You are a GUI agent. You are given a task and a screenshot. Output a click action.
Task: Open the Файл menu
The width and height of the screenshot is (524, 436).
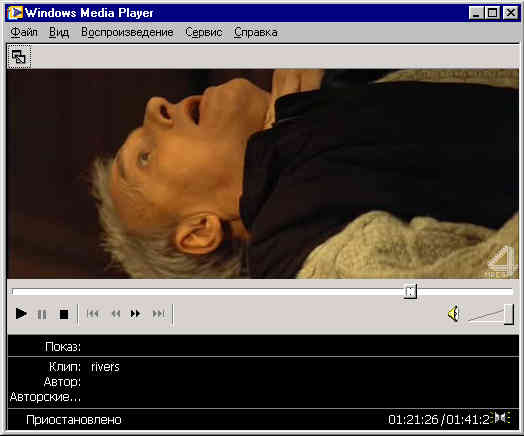[x=24, y=32]
